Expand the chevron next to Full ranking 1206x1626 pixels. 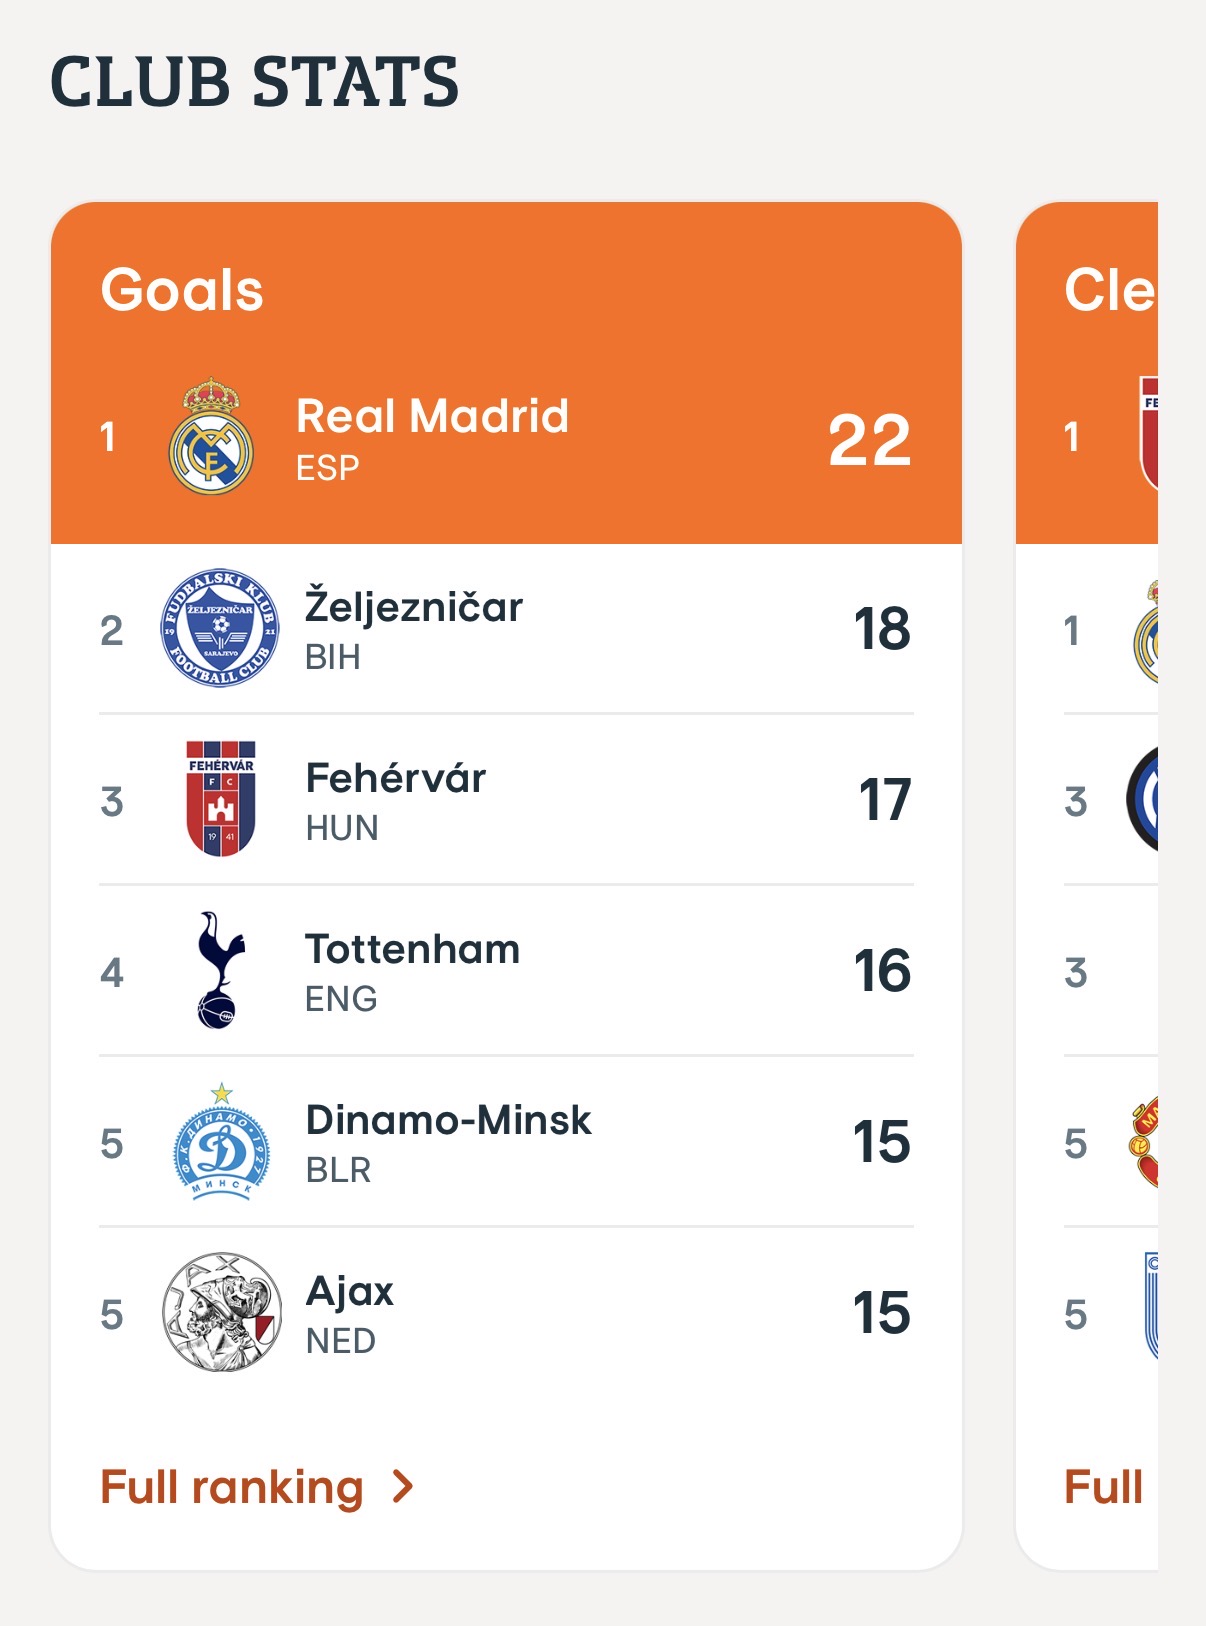click(x=403, y=1487)
